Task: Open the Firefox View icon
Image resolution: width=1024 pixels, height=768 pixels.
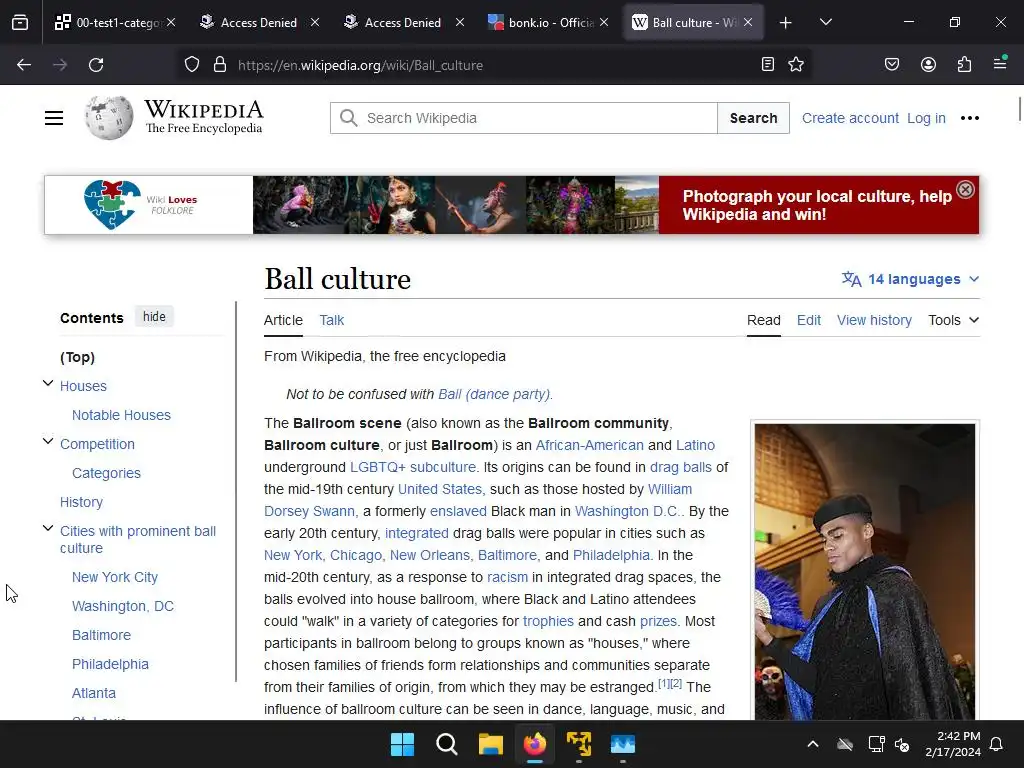Action: tap(20, 22)
